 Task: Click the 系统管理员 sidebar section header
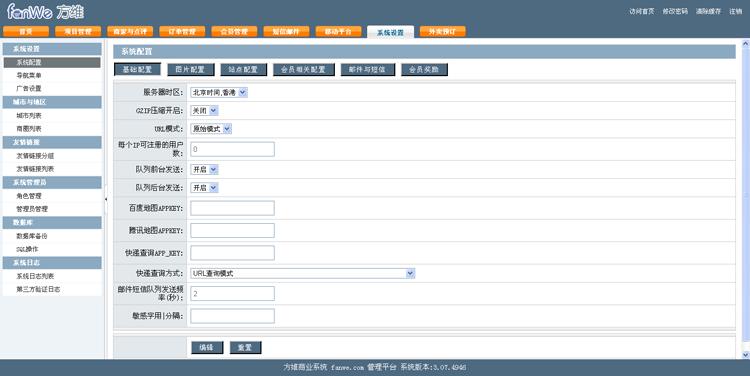click(x=52, y=182)
